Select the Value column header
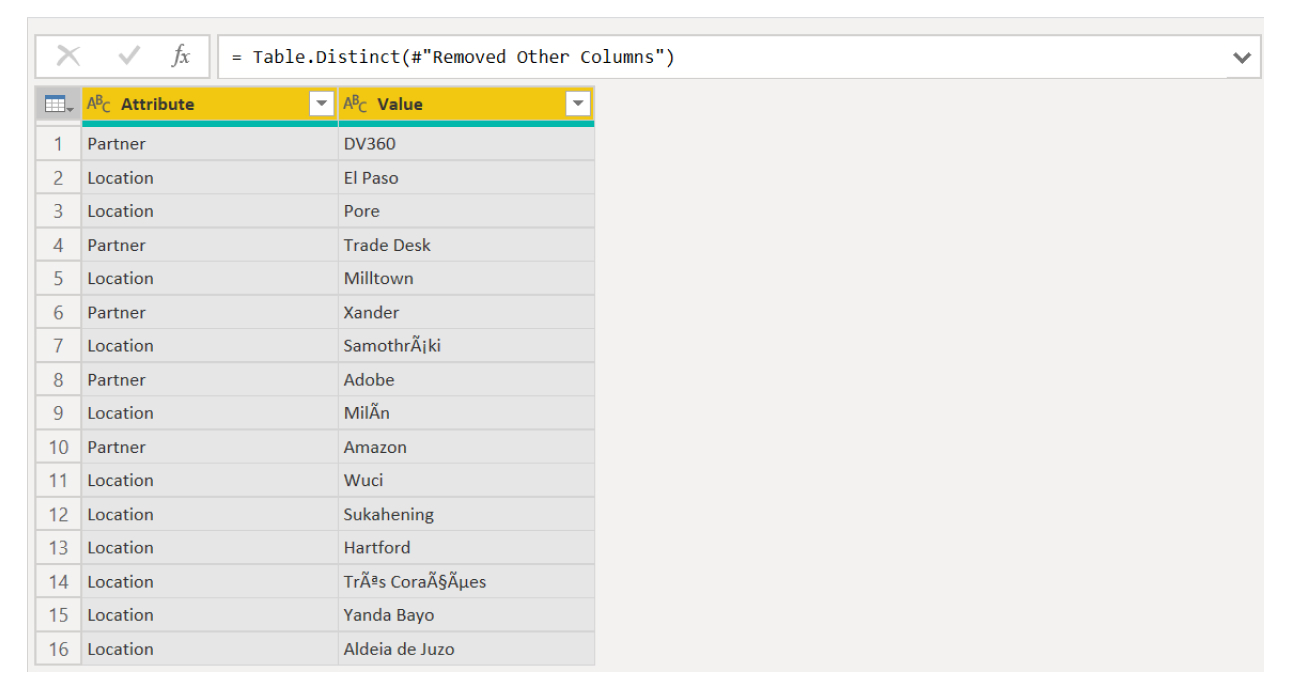This screenshot has height=689, width=1290. (466, 104)
